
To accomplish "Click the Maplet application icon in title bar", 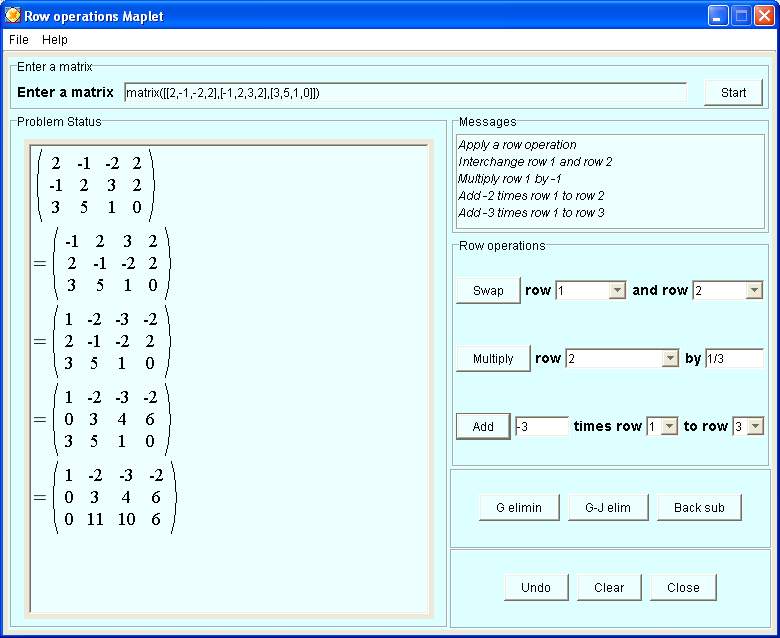I will pos(13,16).
